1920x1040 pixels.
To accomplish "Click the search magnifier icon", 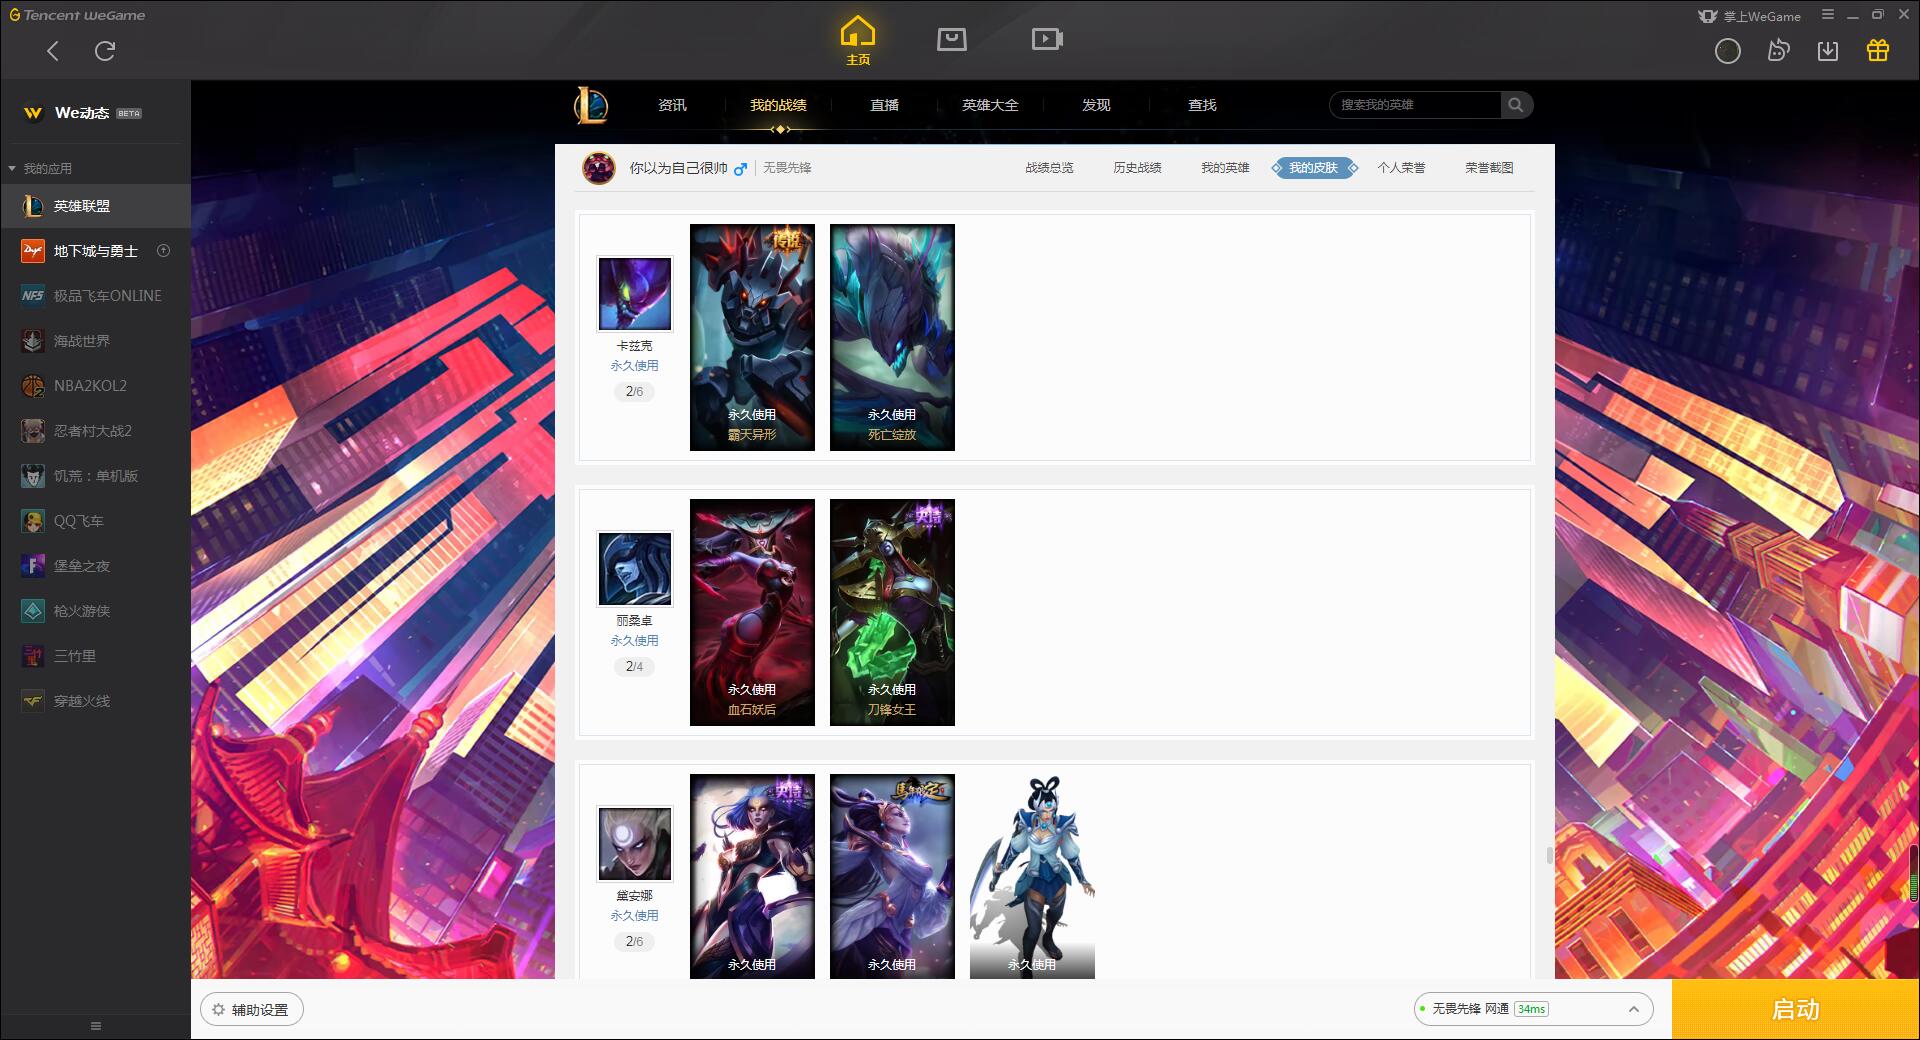I will (x=1516, y=105).
